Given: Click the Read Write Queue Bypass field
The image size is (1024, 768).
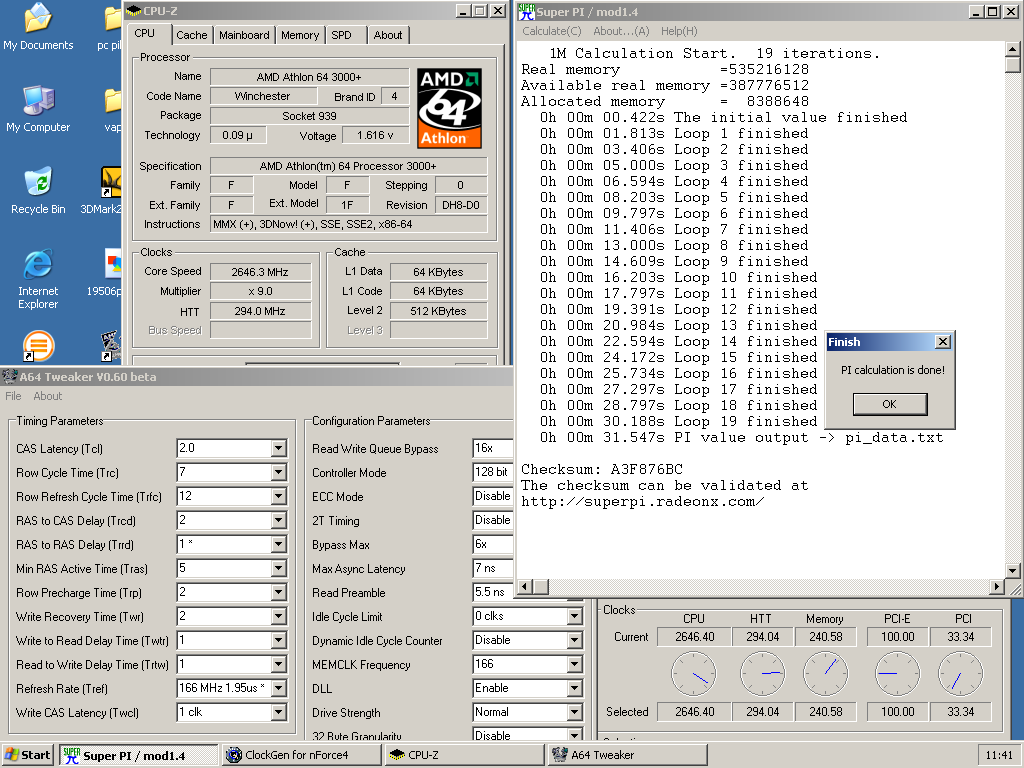Looking at the screenshot, I should pos(492,448).
